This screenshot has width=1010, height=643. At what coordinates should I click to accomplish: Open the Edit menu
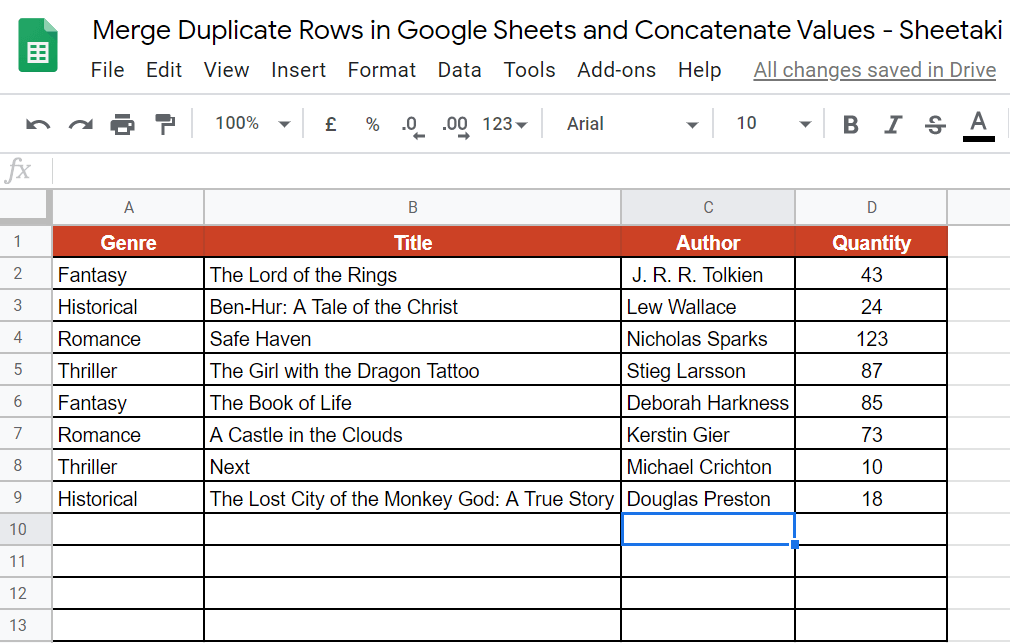tap(164, 70)
